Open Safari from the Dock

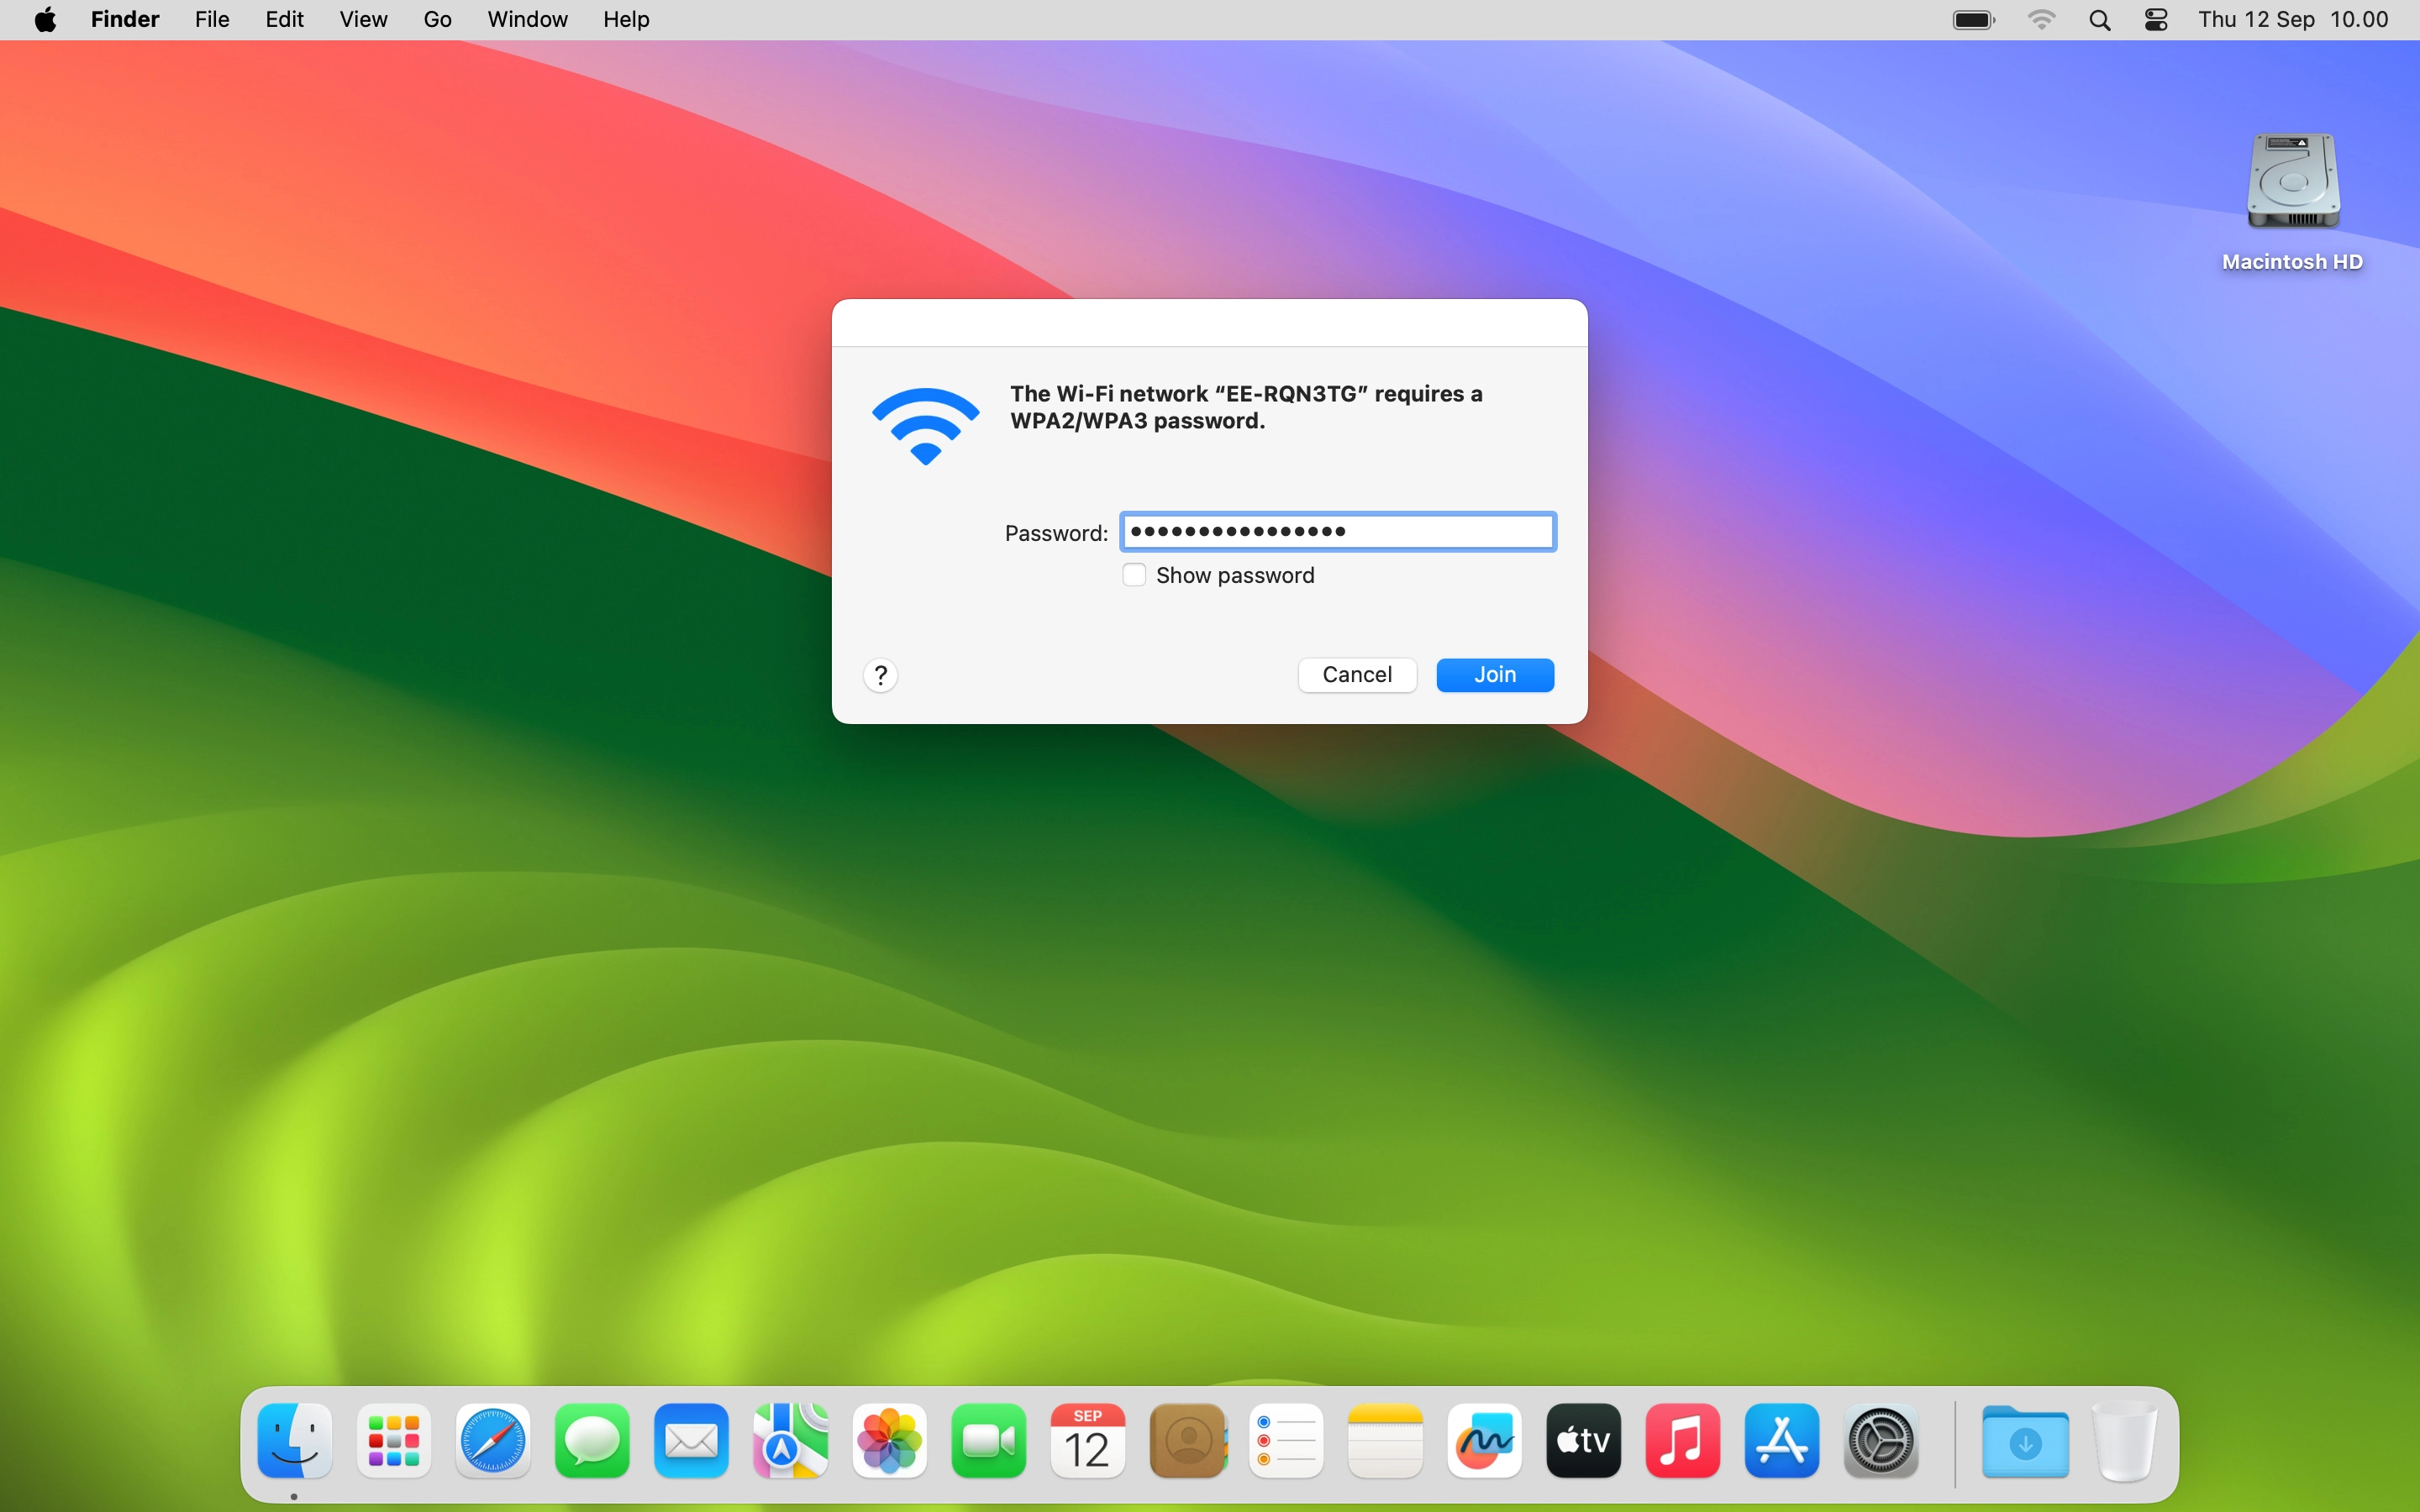492,1441
